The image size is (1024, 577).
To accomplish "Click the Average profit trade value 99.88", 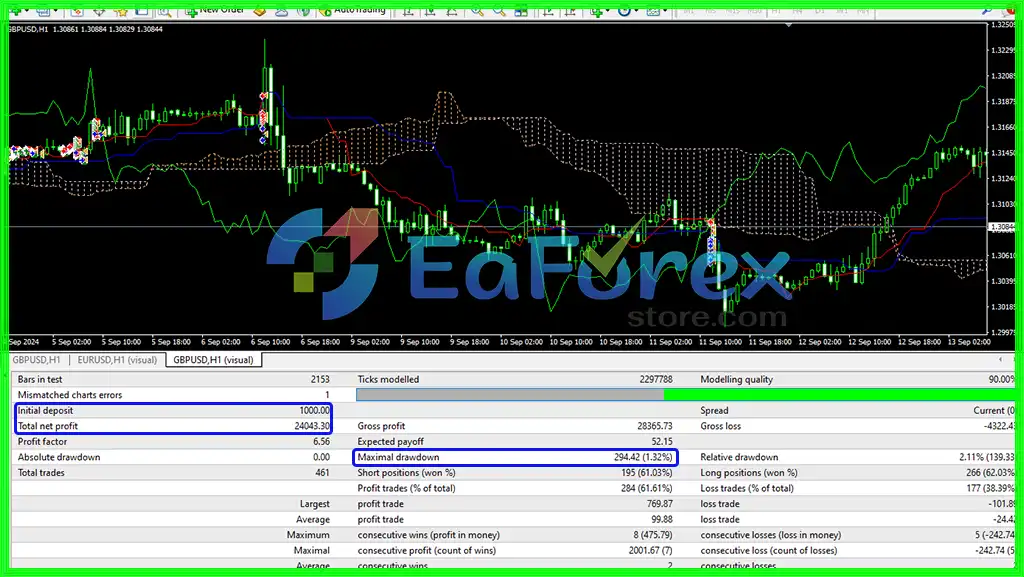I will 662,520.
